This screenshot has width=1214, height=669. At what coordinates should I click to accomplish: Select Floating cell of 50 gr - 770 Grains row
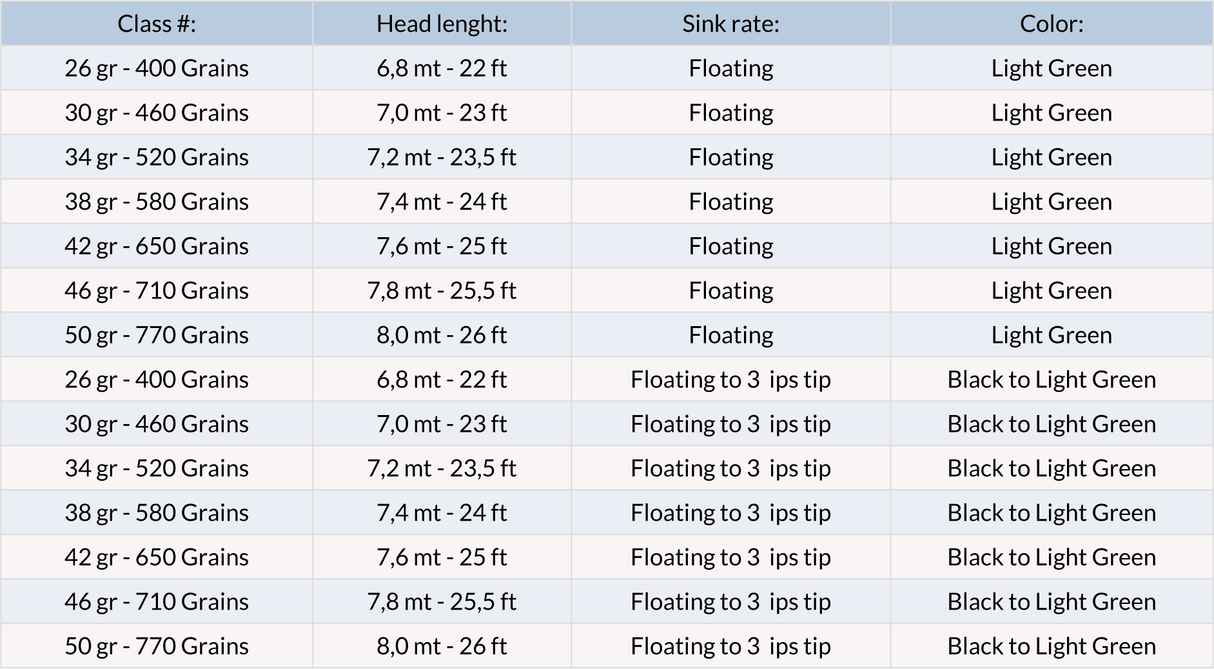point(731,335)
